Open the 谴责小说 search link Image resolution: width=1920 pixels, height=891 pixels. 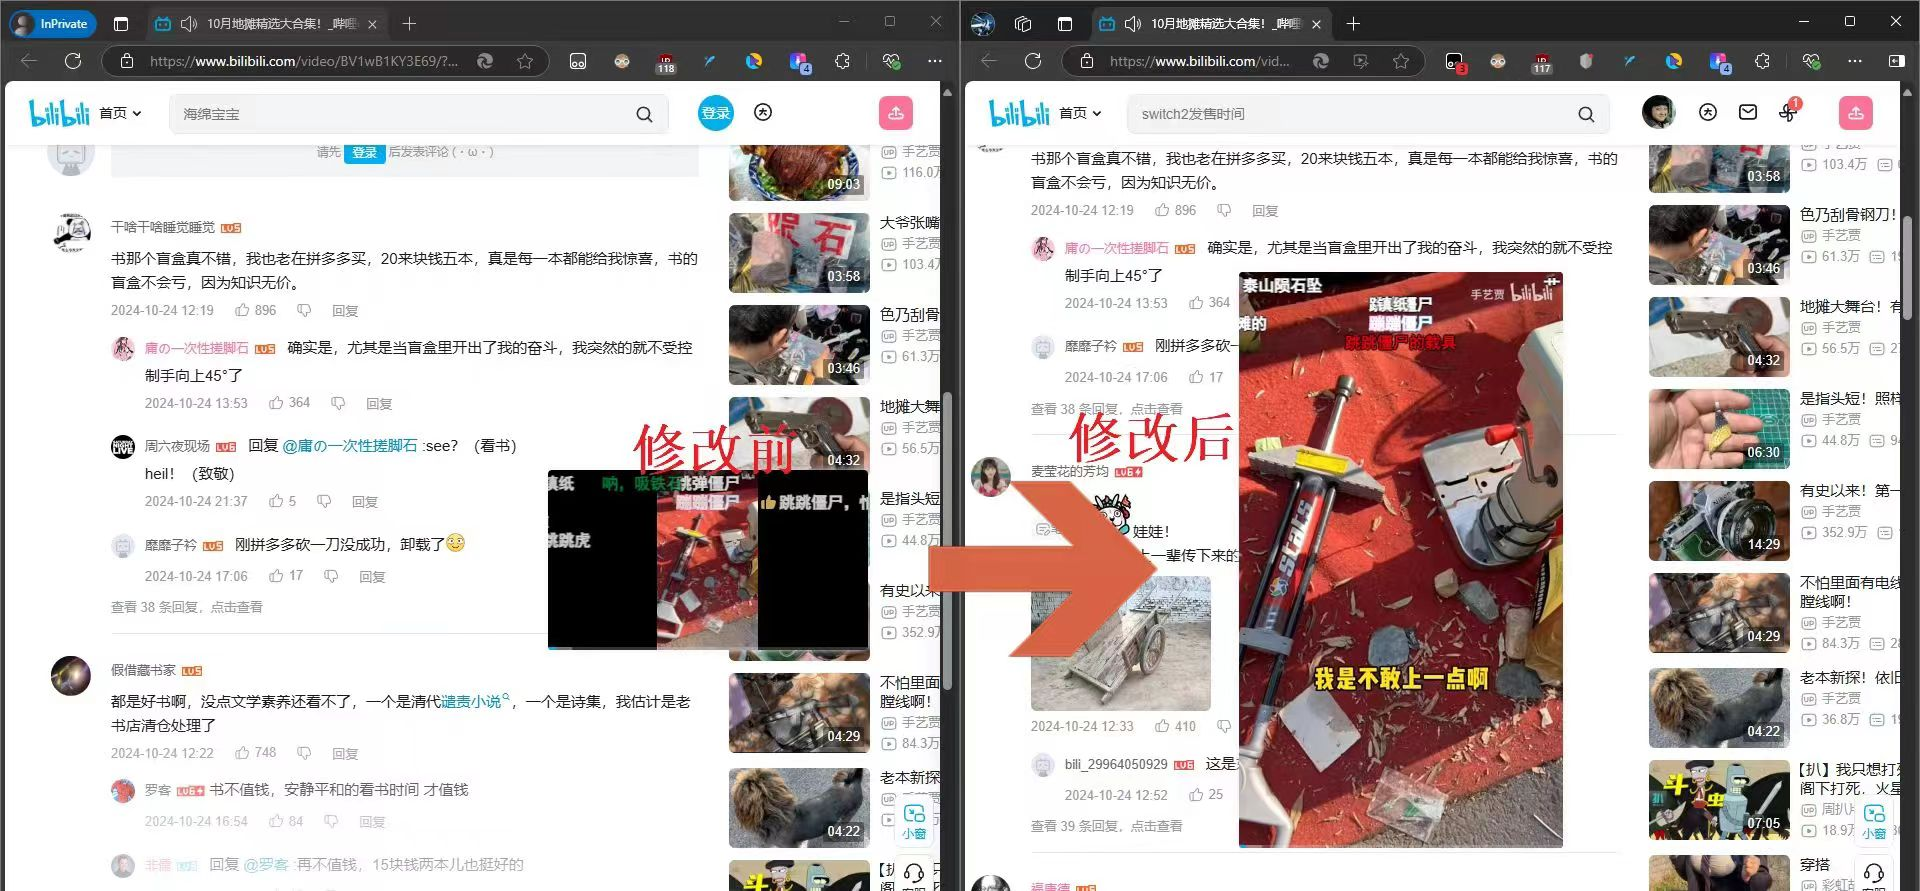(x=475, y=701)
